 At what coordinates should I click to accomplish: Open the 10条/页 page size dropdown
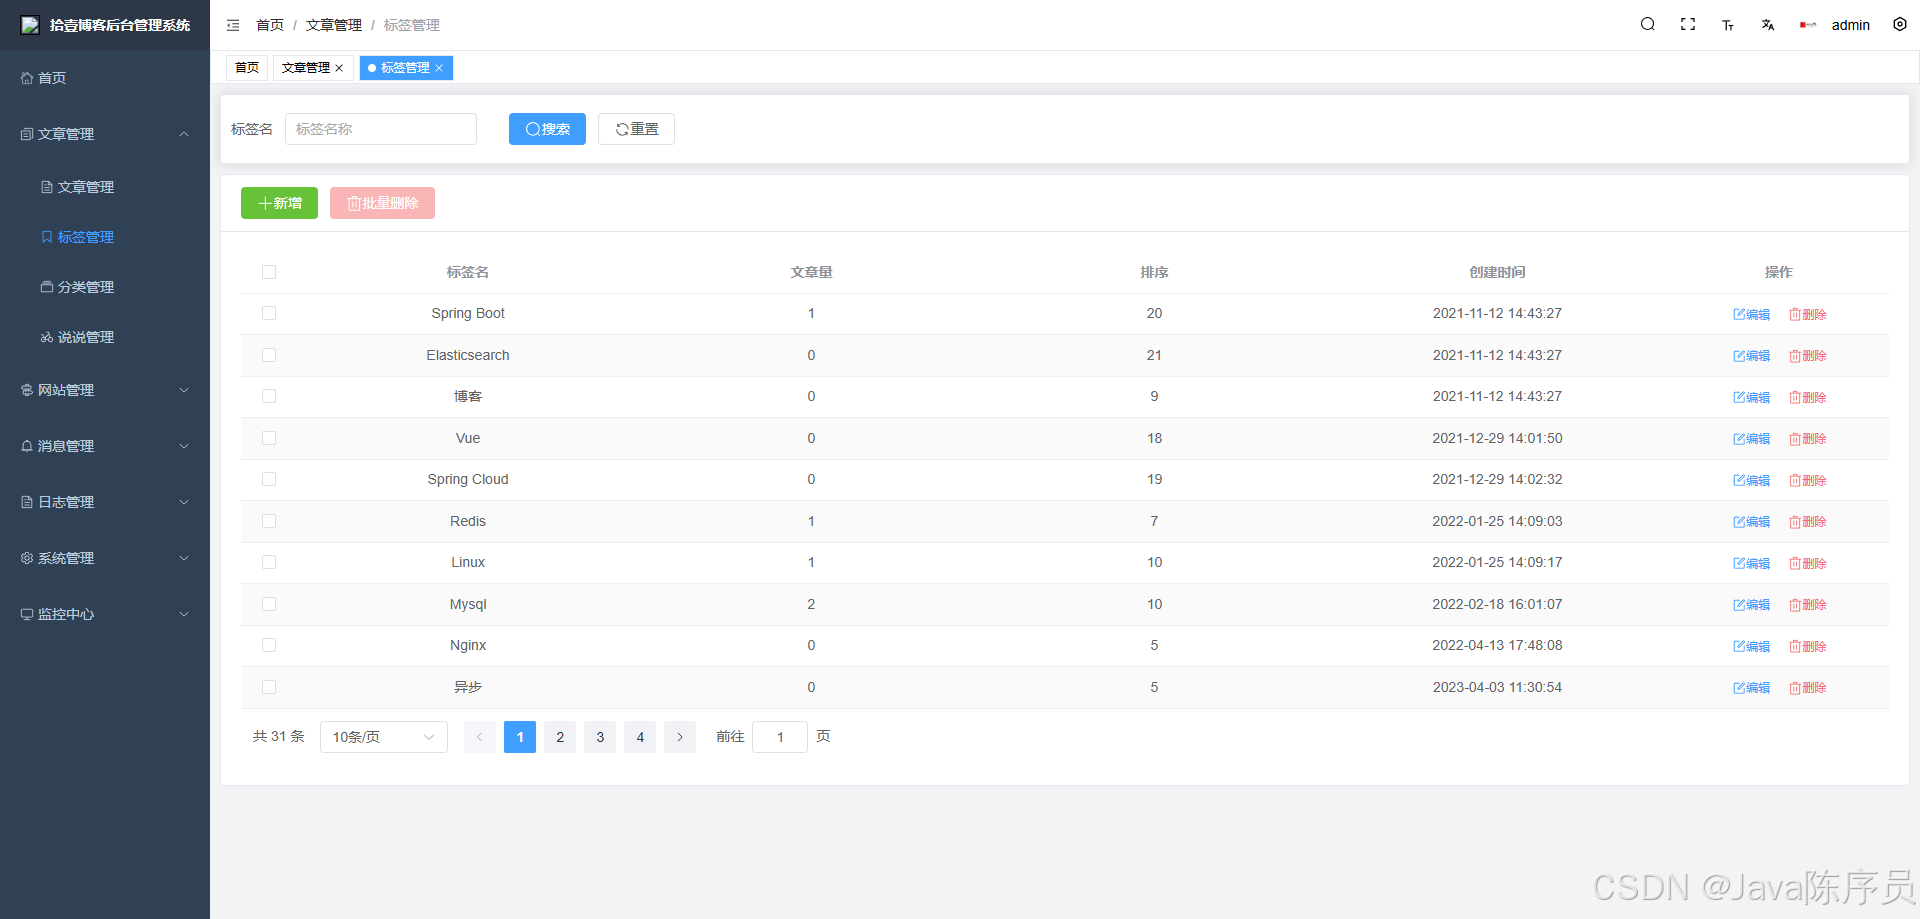coord(384,737)
